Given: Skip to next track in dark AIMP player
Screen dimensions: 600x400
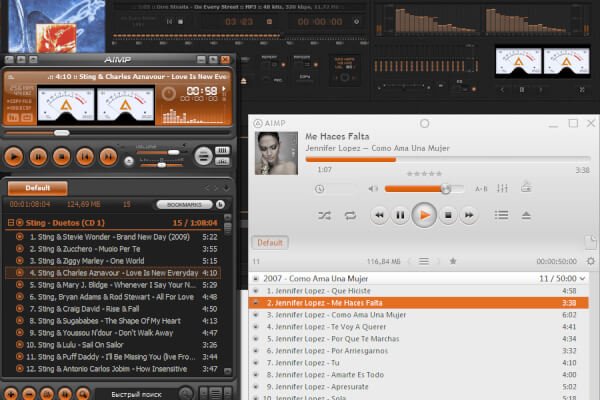Looking at the screenshot, I should pos(108,157).
